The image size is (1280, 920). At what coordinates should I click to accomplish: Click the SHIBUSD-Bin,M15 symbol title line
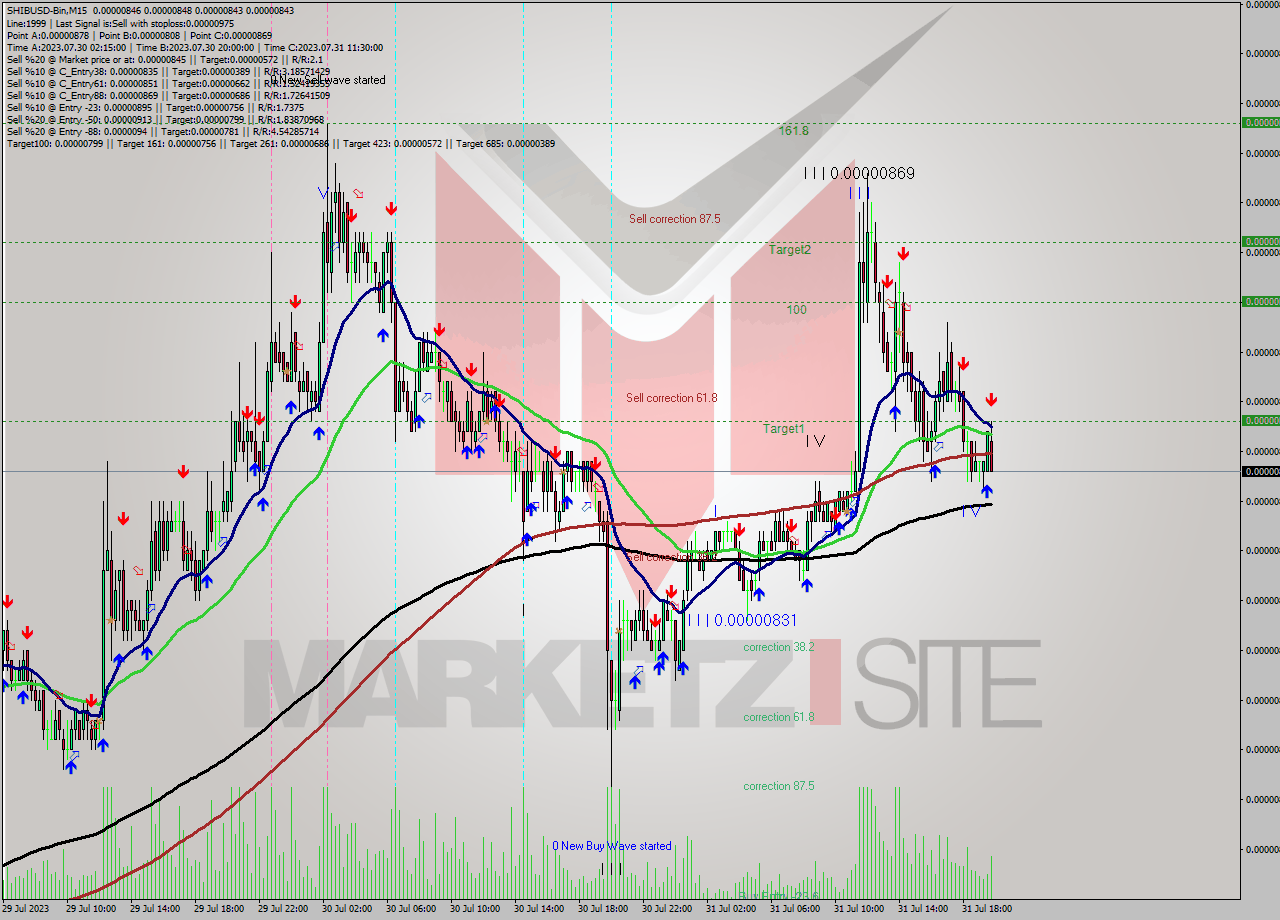(150, 11)
